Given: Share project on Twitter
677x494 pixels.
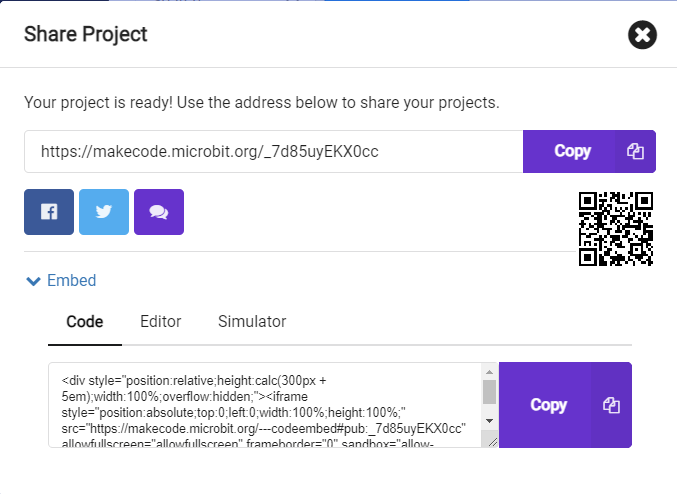Looking at the screenshot, I should (104, 212).
